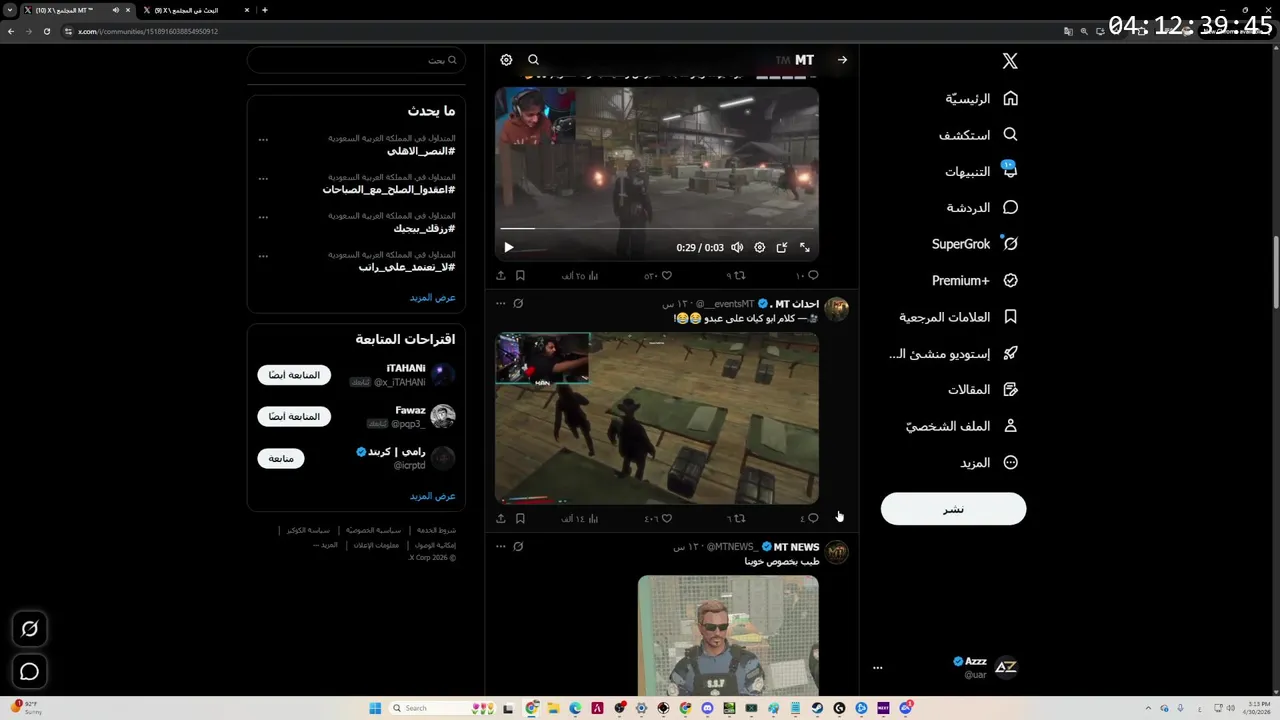
Task: Ask Grok about احداث MT post
Action: coord(518,304)
